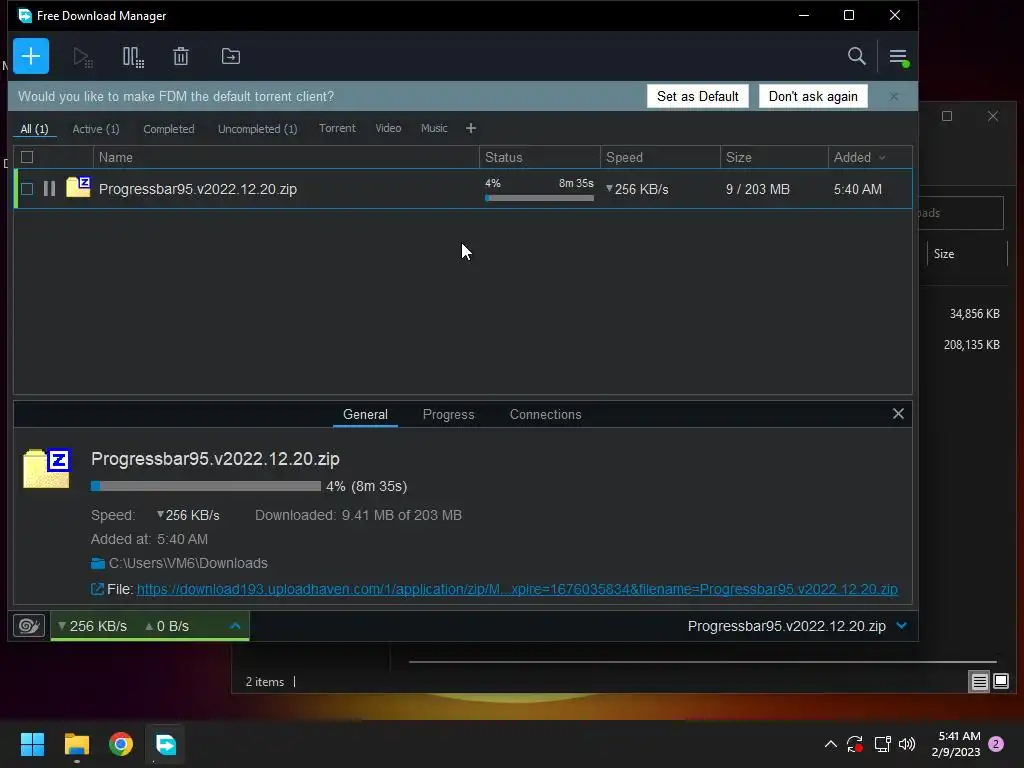
Task: Pause all downloads toolbar icon
Action: pos(133,57)
